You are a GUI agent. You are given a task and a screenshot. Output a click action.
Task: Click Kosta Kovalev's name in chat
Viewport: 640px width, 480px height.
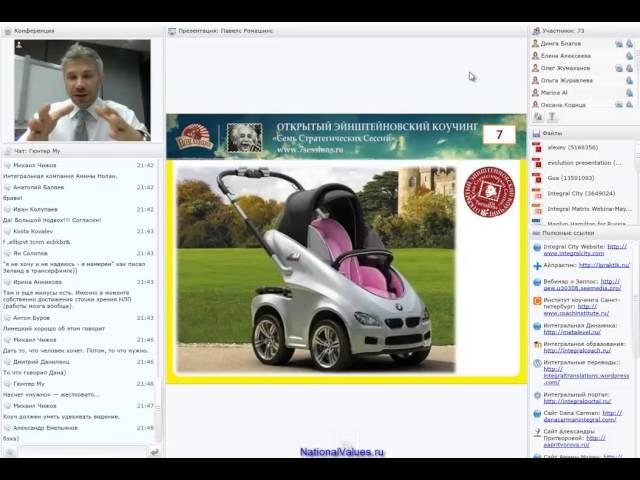click(x=33, y=231)
